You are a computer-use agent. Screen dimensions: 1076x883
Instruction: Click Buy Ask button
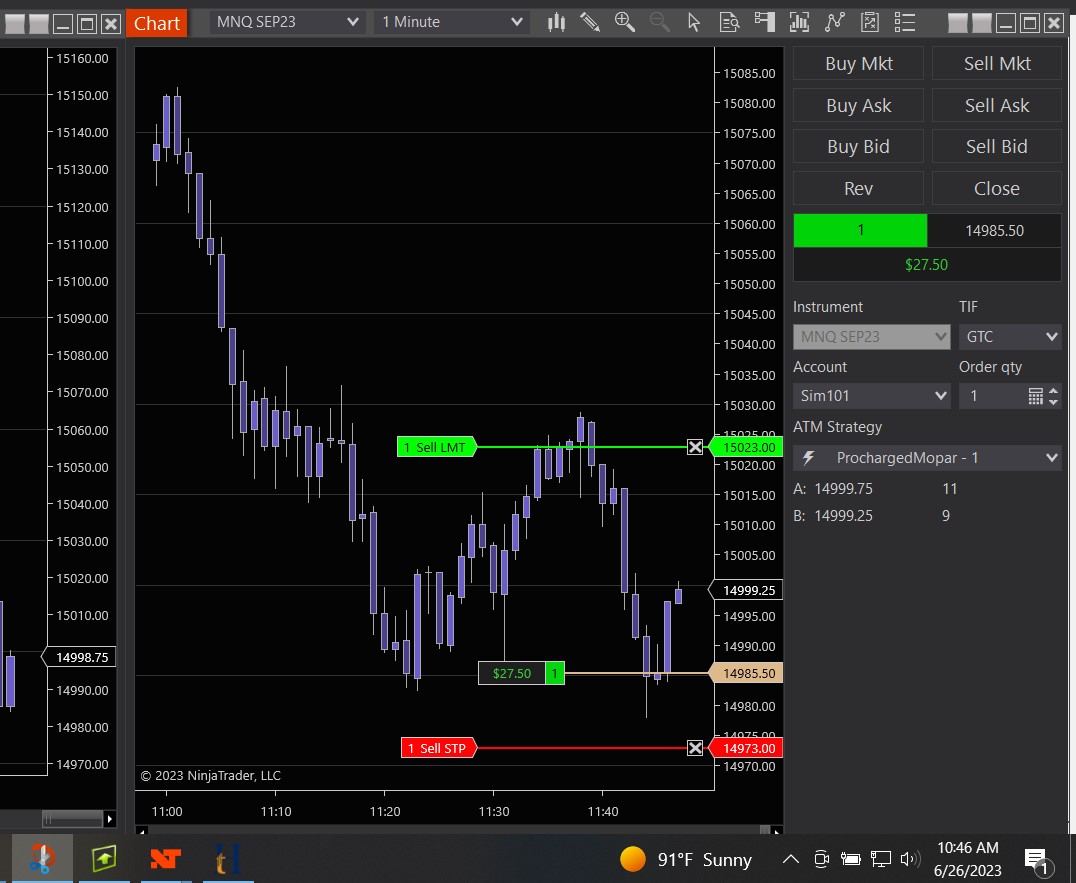858,106
